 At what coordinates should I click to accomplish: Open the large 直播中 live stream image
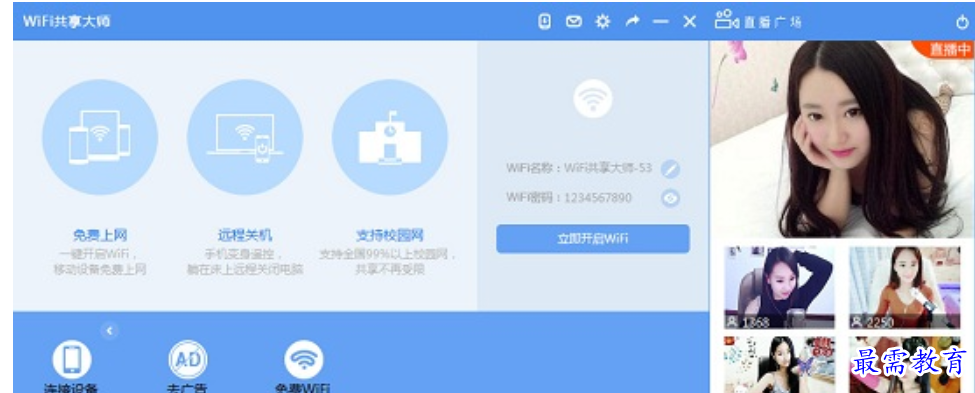843,139
